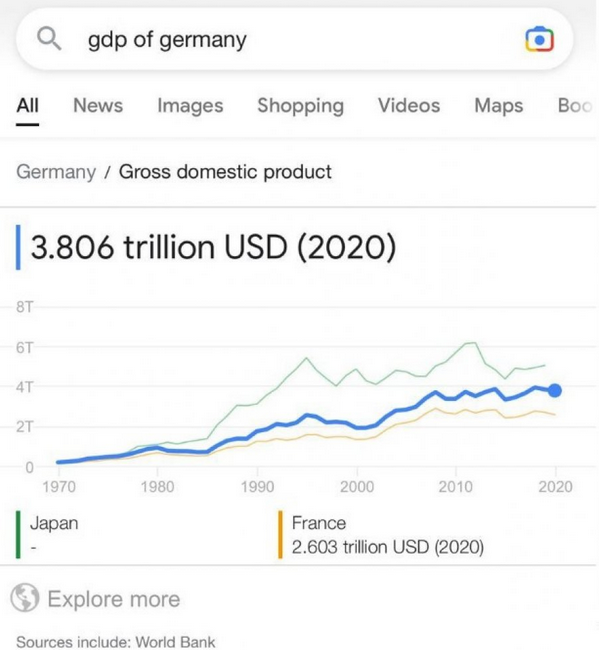Select the Japan comparison legend entry
Screen dimensions: 600x650
click(x=57, y=523)
